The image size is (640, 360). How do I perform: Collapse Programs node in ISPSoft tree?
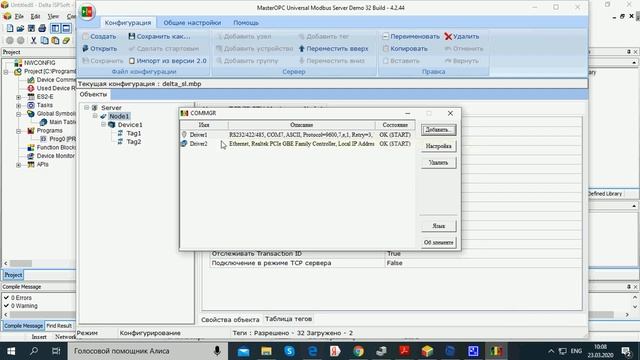18,131
